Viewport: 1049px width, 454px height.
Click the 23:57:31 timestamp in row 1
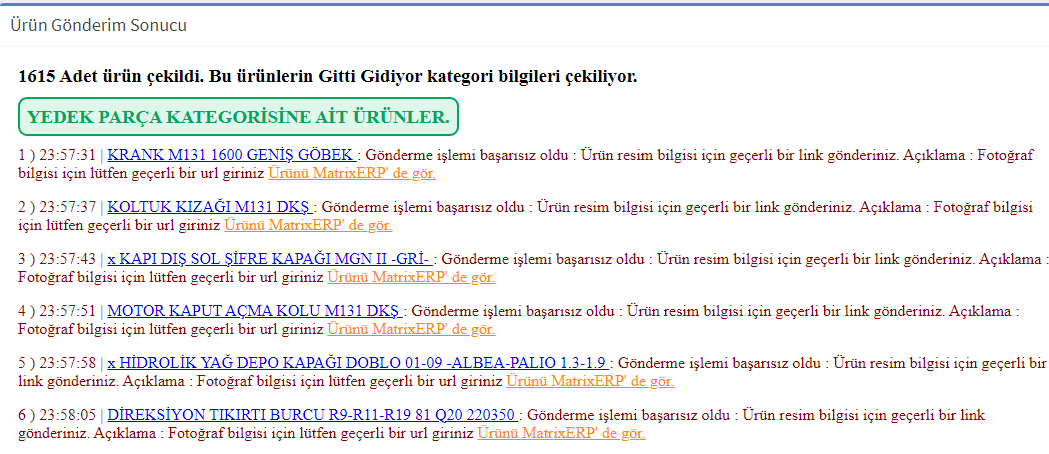(70, 155)
